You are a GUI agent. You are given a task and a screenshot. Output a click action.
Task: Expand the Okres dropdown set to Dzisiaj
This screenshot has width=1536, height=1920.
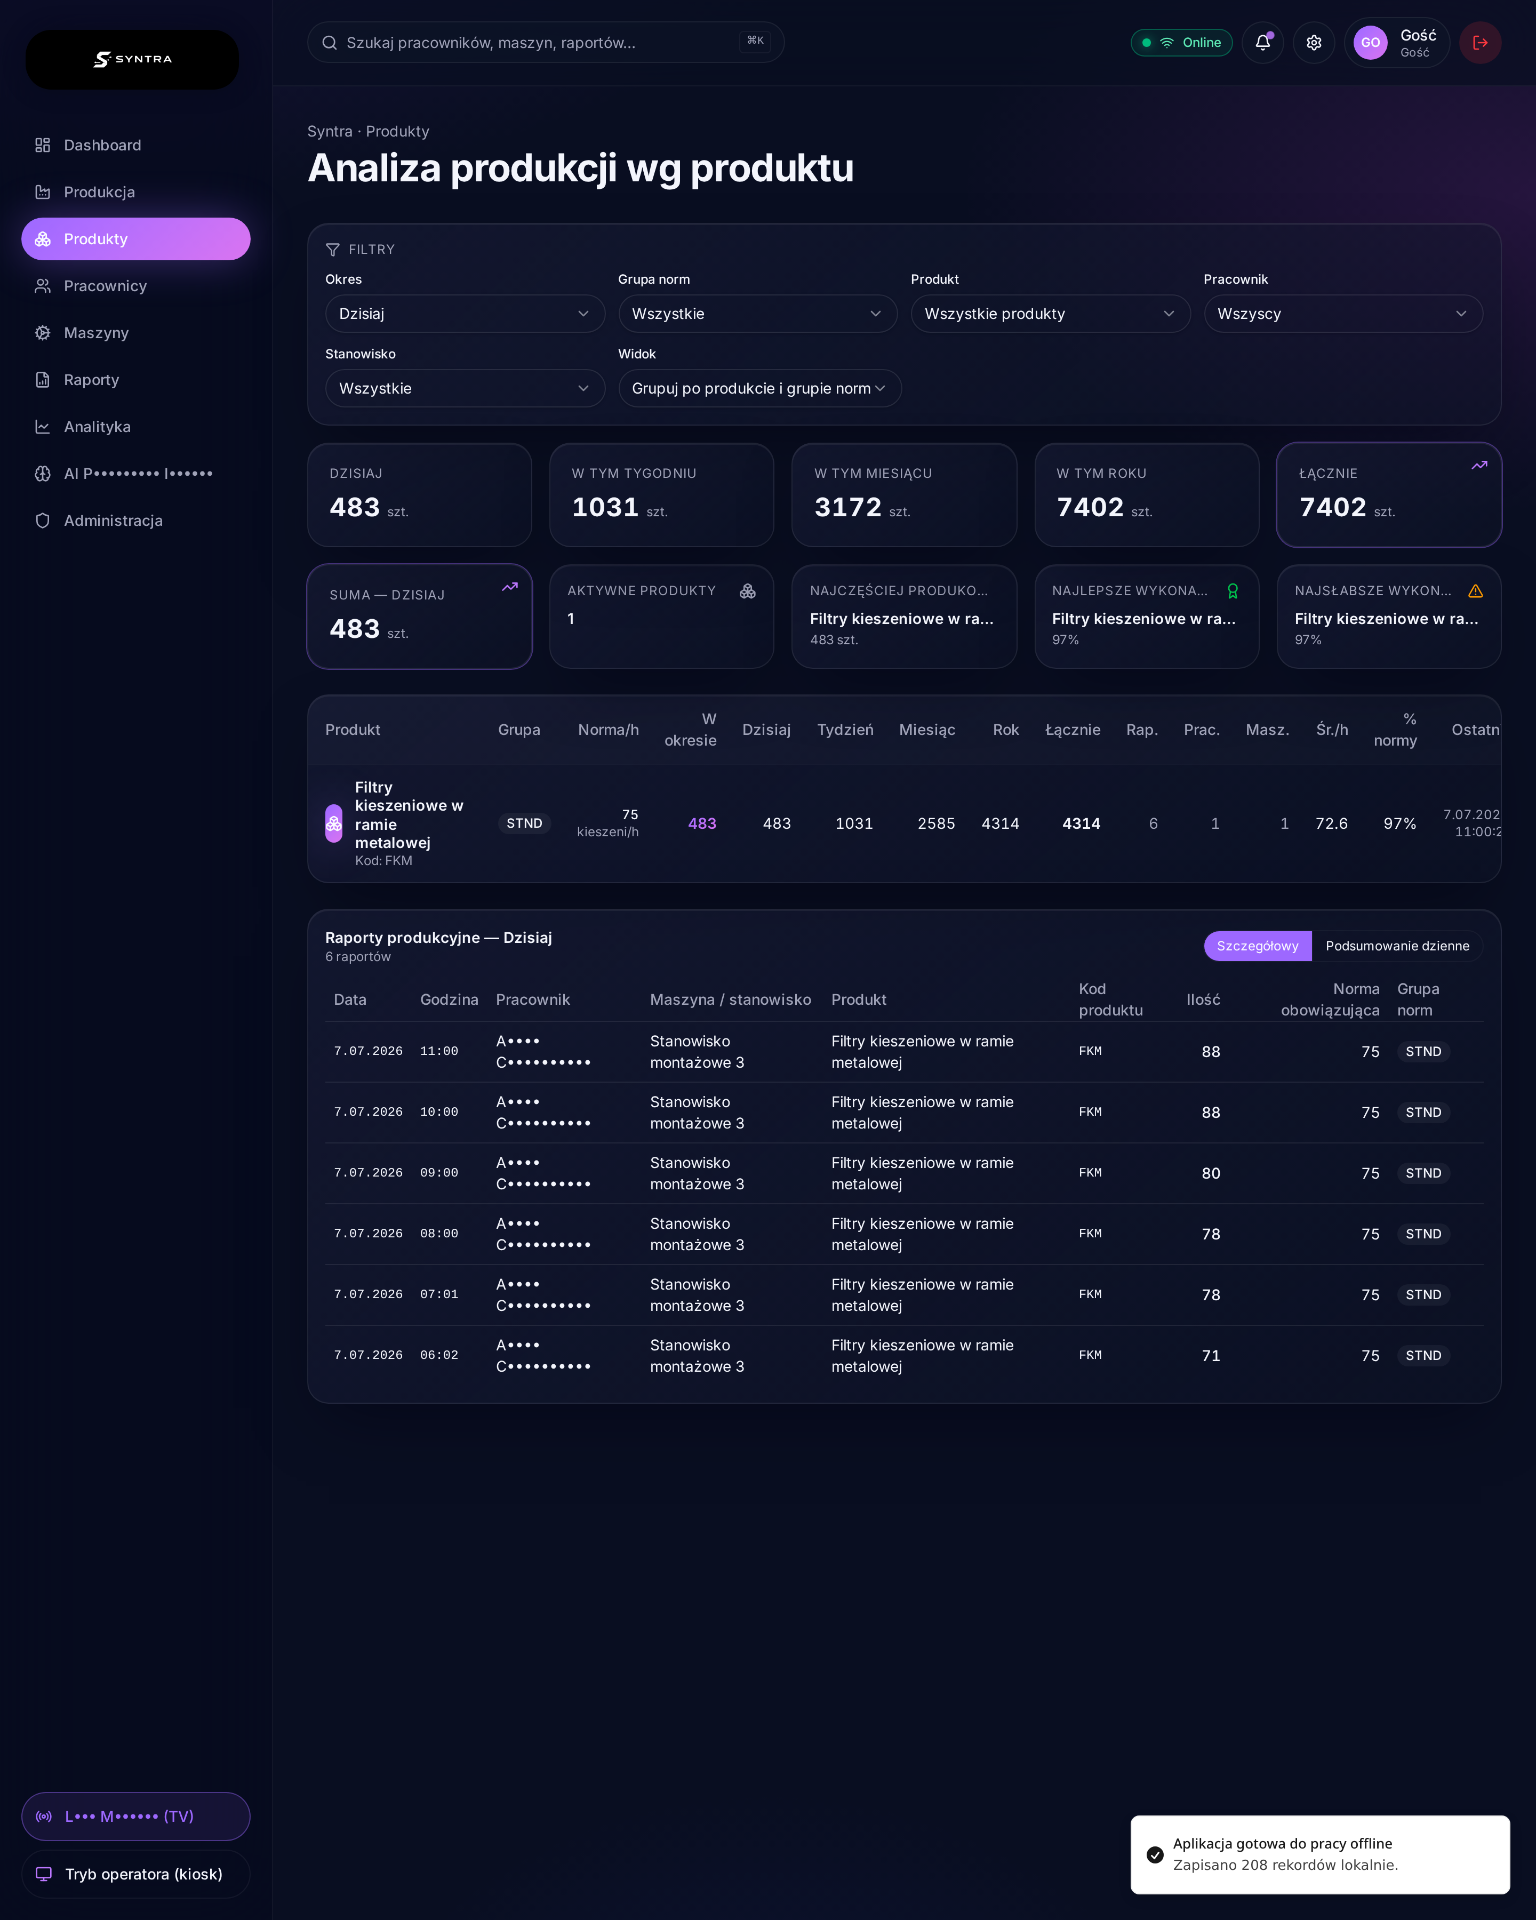click(465, 314)
